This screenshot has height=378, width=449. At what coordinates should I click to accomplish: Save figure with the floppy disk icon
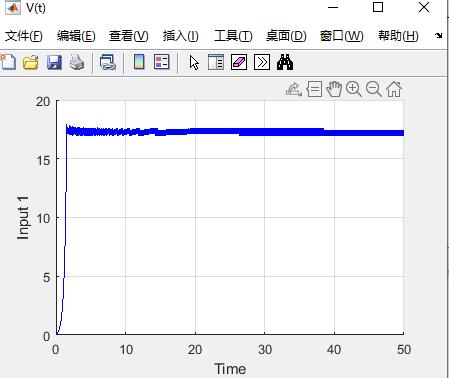click(54, 62)
